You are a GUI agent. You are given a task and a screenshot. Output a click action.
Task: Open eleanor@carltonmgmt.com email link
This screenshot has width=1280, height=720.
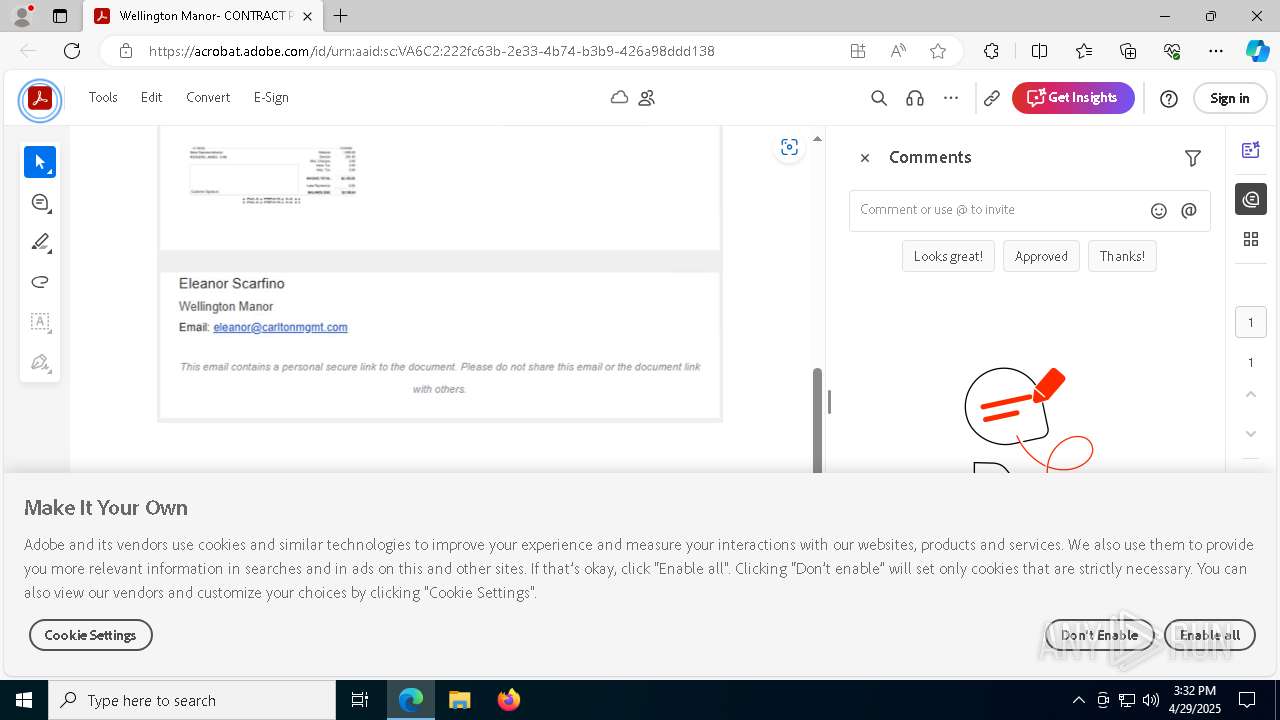[x=280, y=327]
